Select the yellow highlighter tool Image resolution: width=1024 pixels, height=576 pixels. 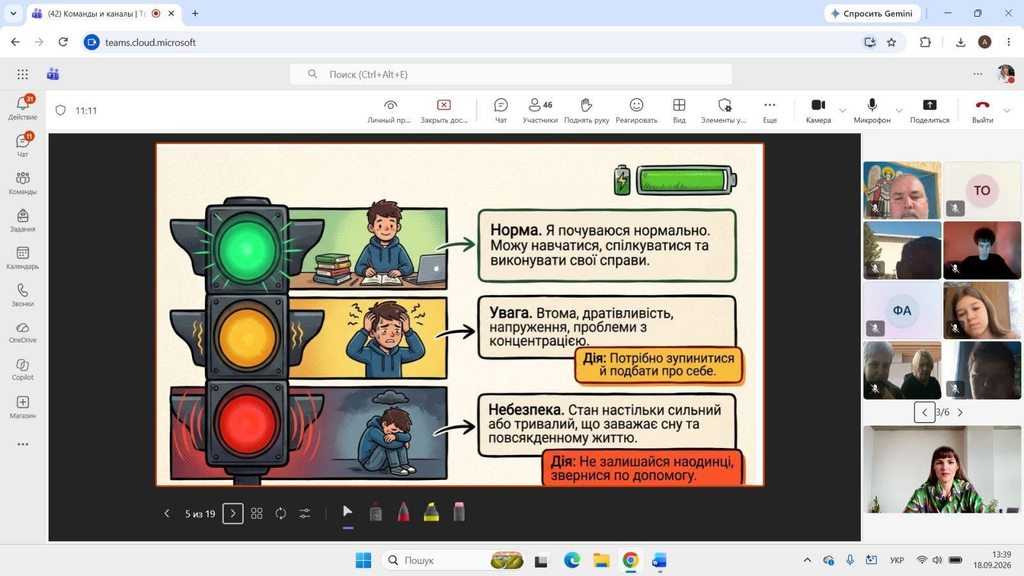click(x=431, y=513)
